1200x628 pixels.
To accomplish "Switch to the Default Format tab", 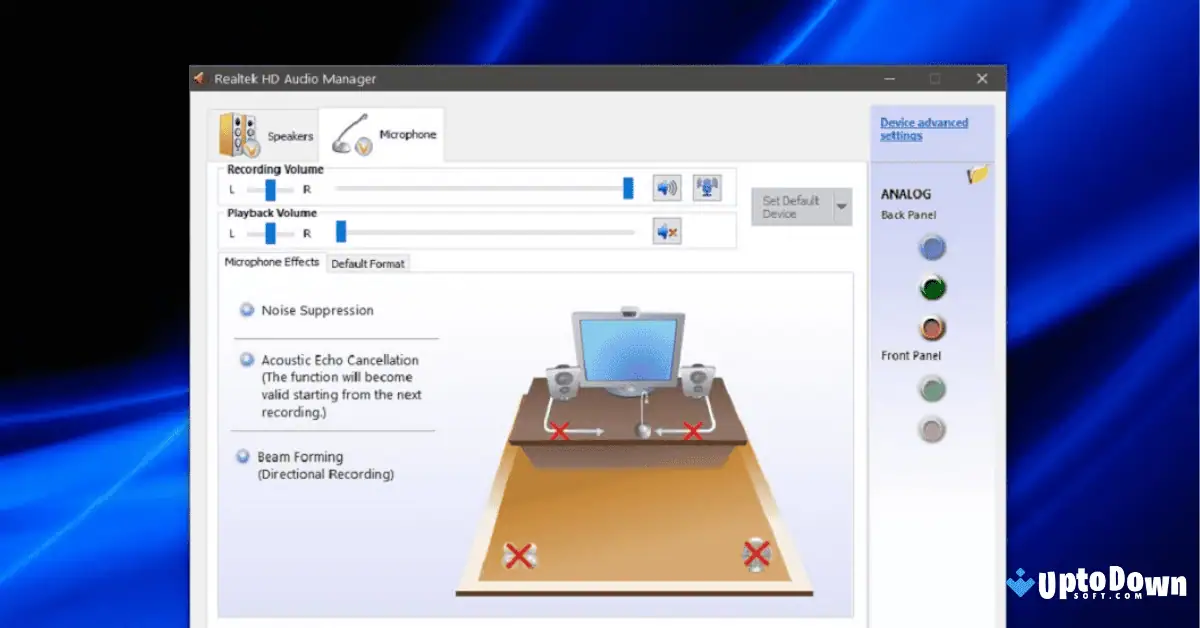I will [x=369, y=263].
